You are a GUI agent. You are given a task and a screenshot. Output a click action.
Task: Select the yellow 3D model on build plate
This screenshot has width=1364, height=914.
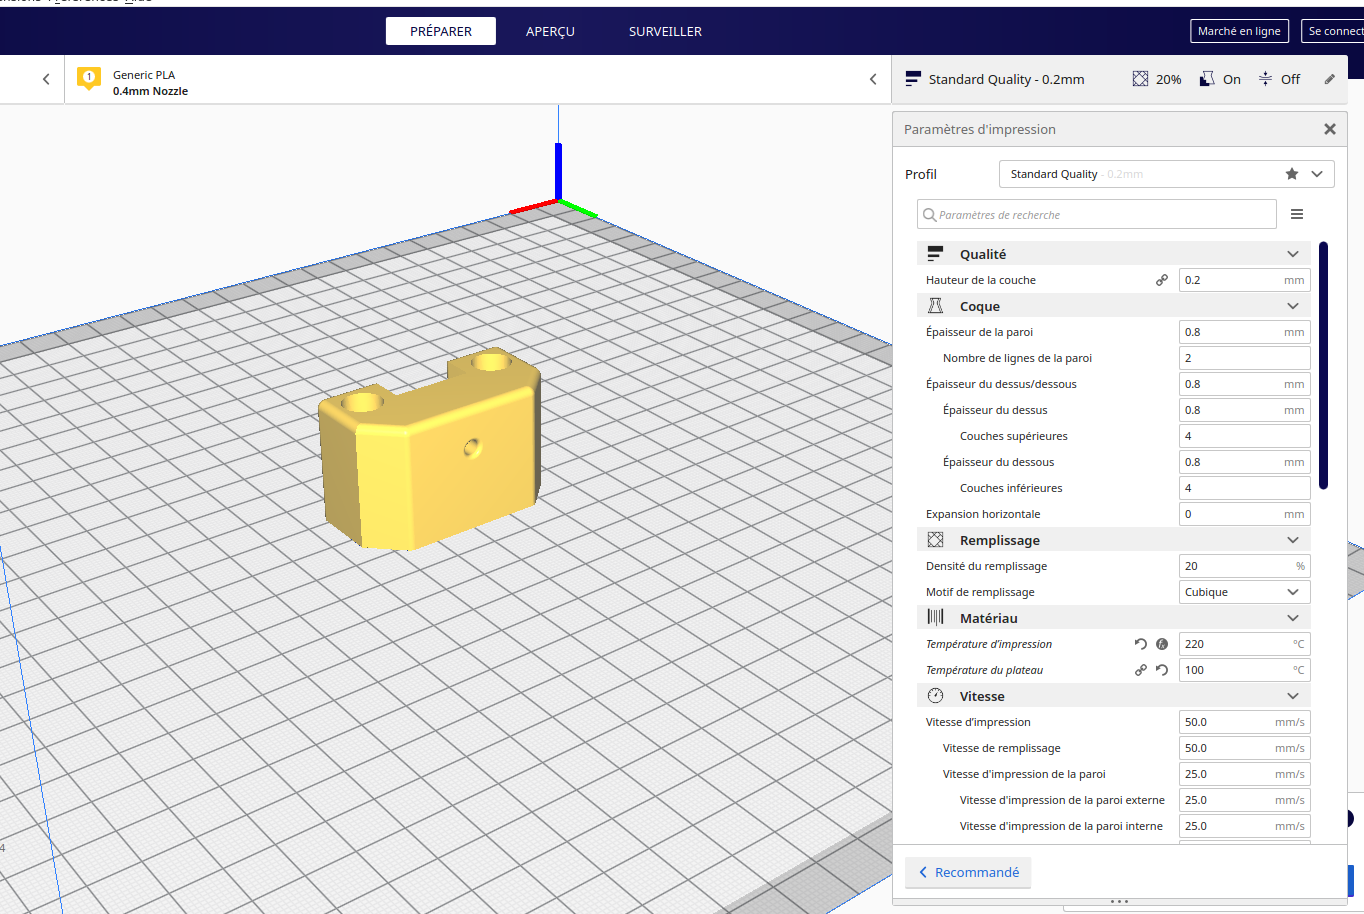point(430,447)
